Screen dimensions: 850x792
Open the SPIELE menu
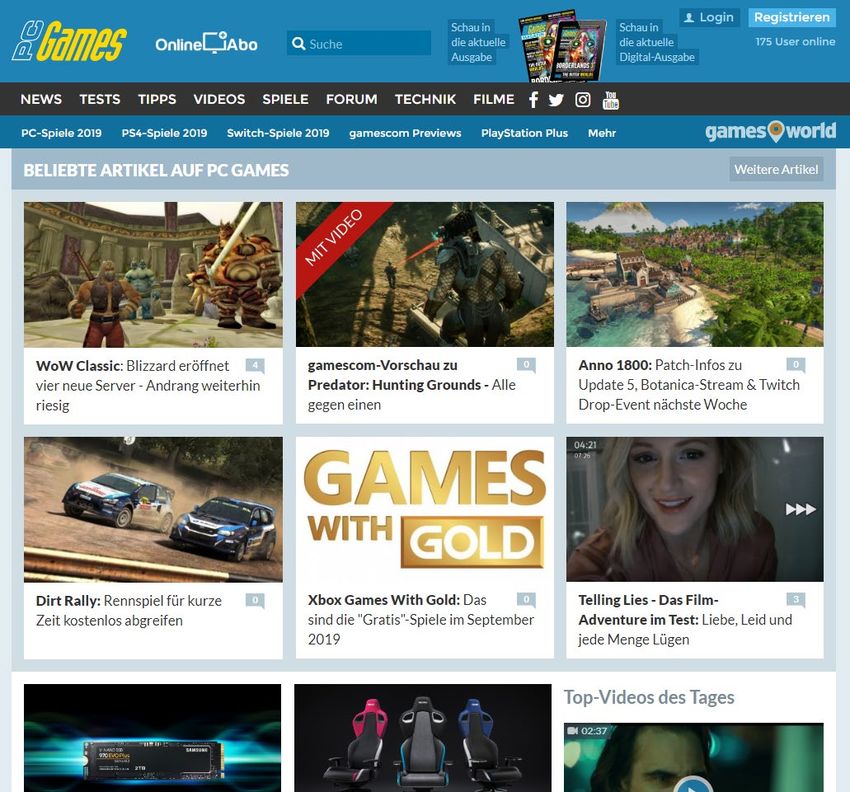286,99
